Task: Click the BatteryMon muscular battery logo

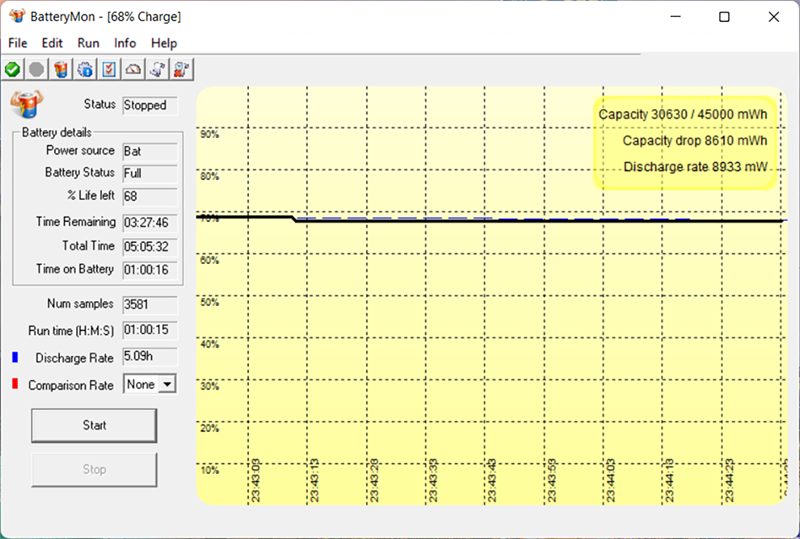Action: click(x=27, y=104)
